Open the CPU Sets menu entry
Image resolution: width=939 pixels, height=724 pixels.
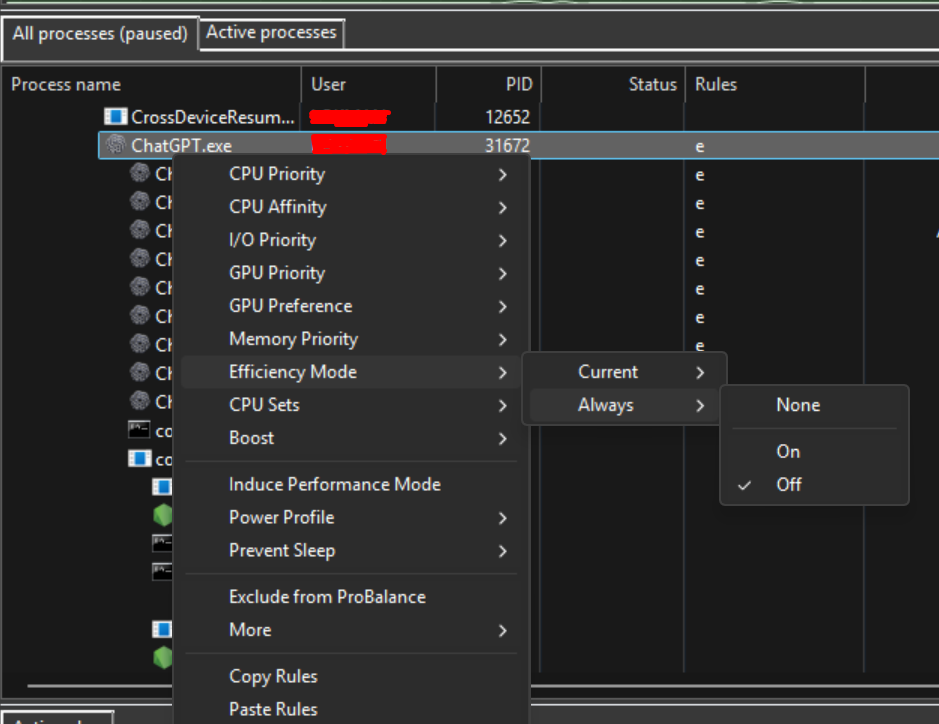[x=351, y=405]
